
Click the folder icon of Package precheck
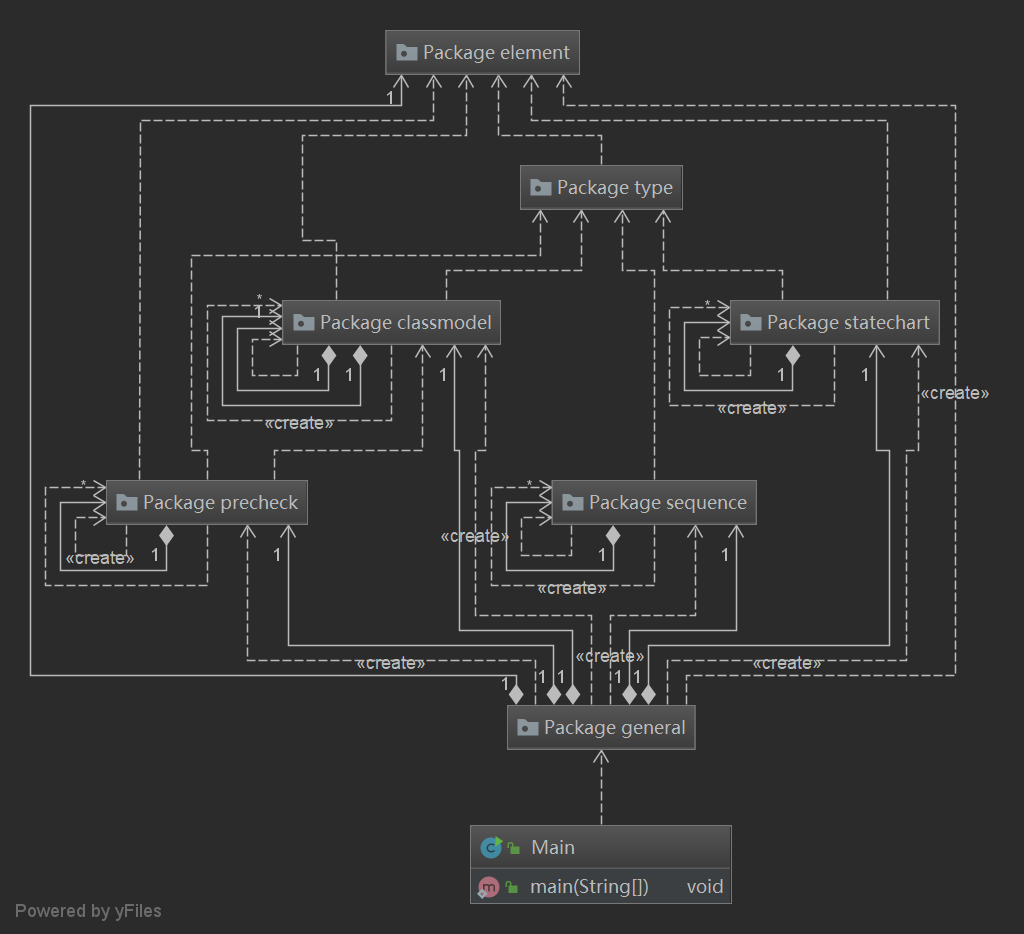127,502
